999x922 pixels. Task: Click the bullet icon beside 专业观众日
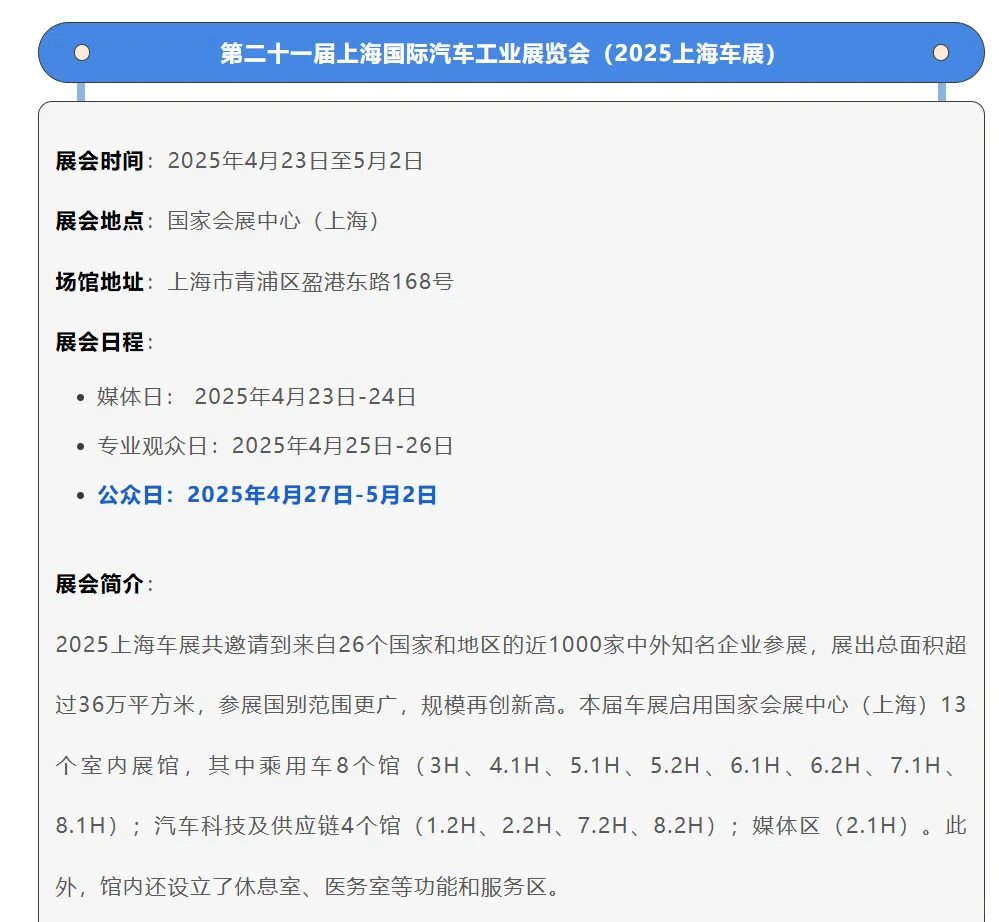pos(81,446)
